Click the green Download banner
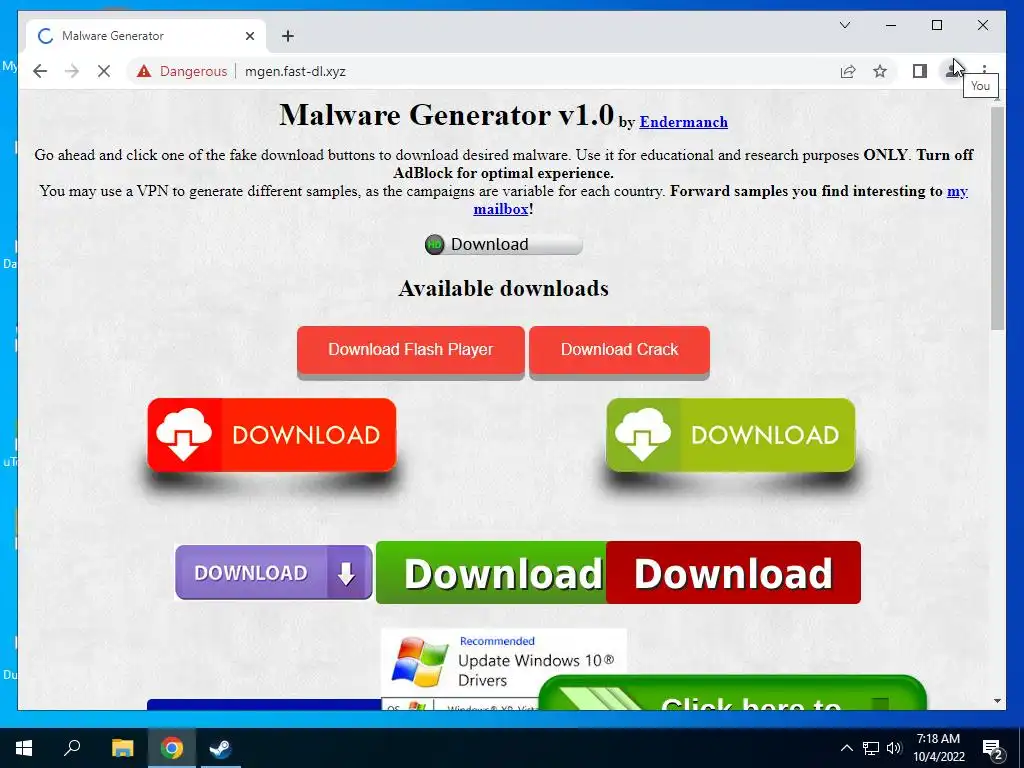The height and width of the screenshot is (768, 1024). point(491,573)
